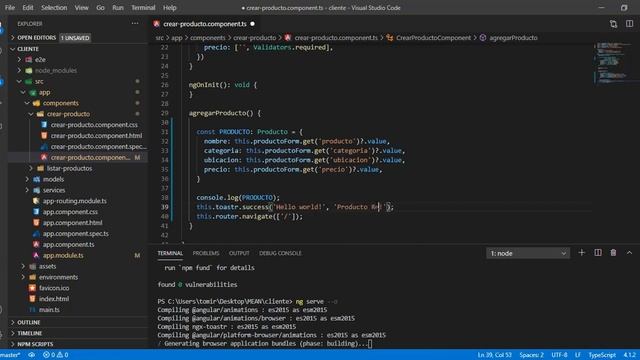The width and height of the screenshot is (640, 360).
Task: Click the CrearProductoComponent breadcrumb
Action: [433, 38]
